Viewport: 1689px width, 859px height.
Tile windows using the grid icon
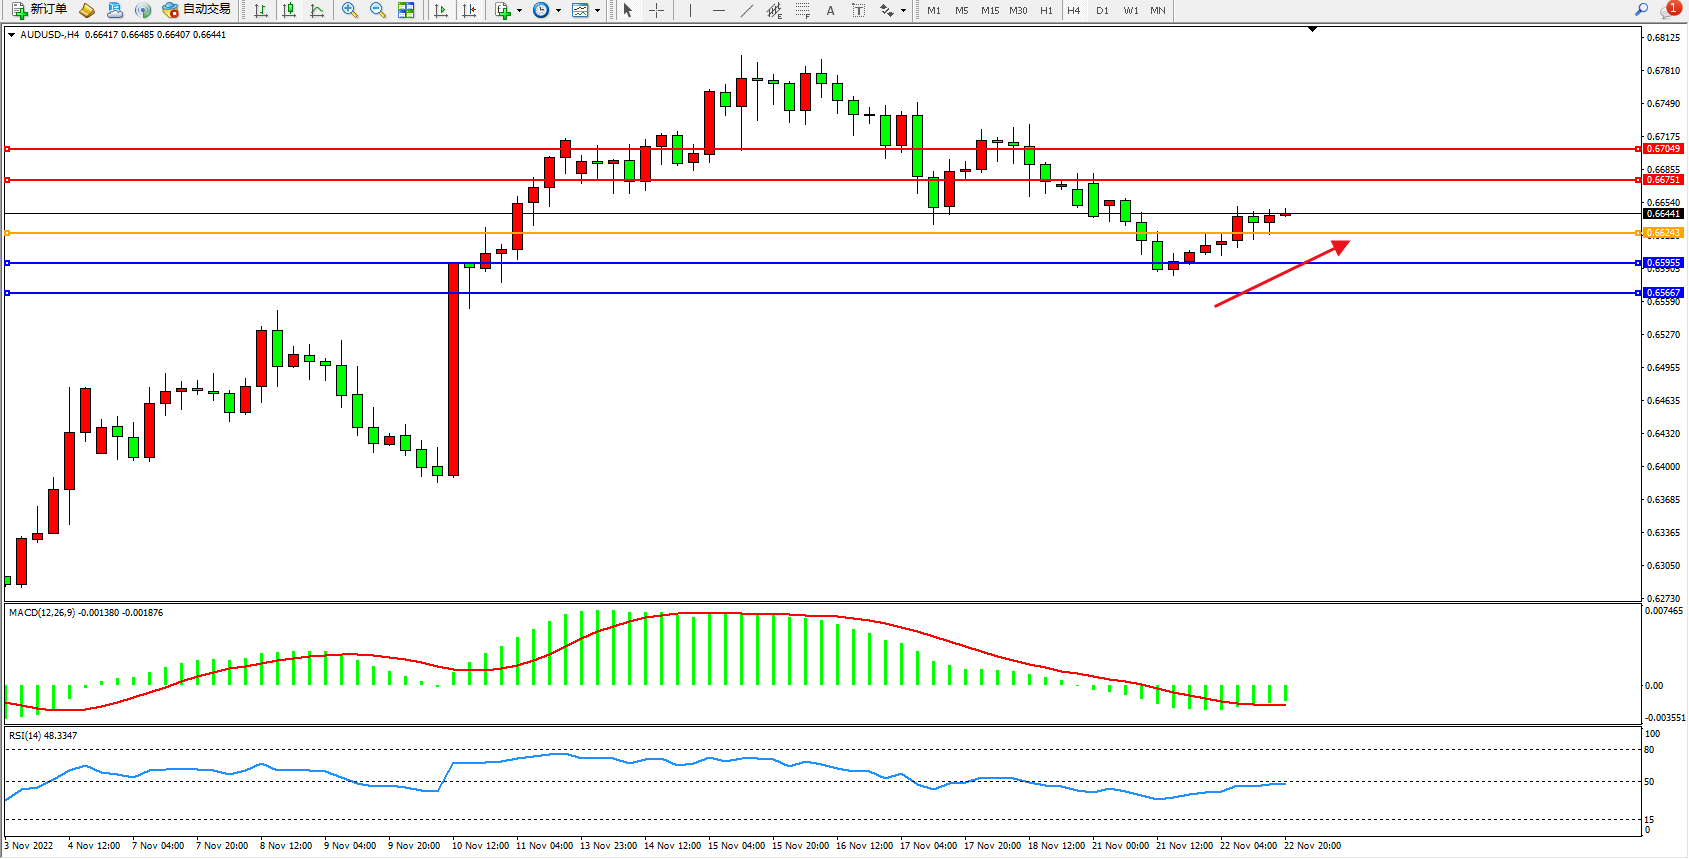click(406, 10)
